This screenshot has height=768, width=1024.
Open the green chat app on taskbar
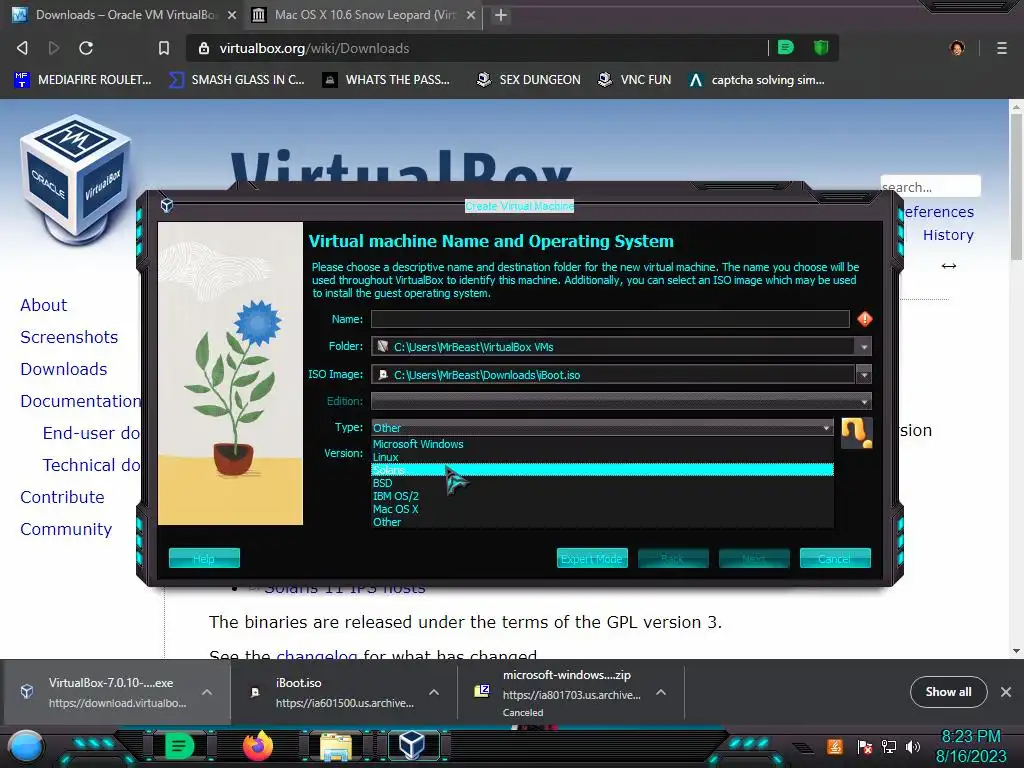179,746
